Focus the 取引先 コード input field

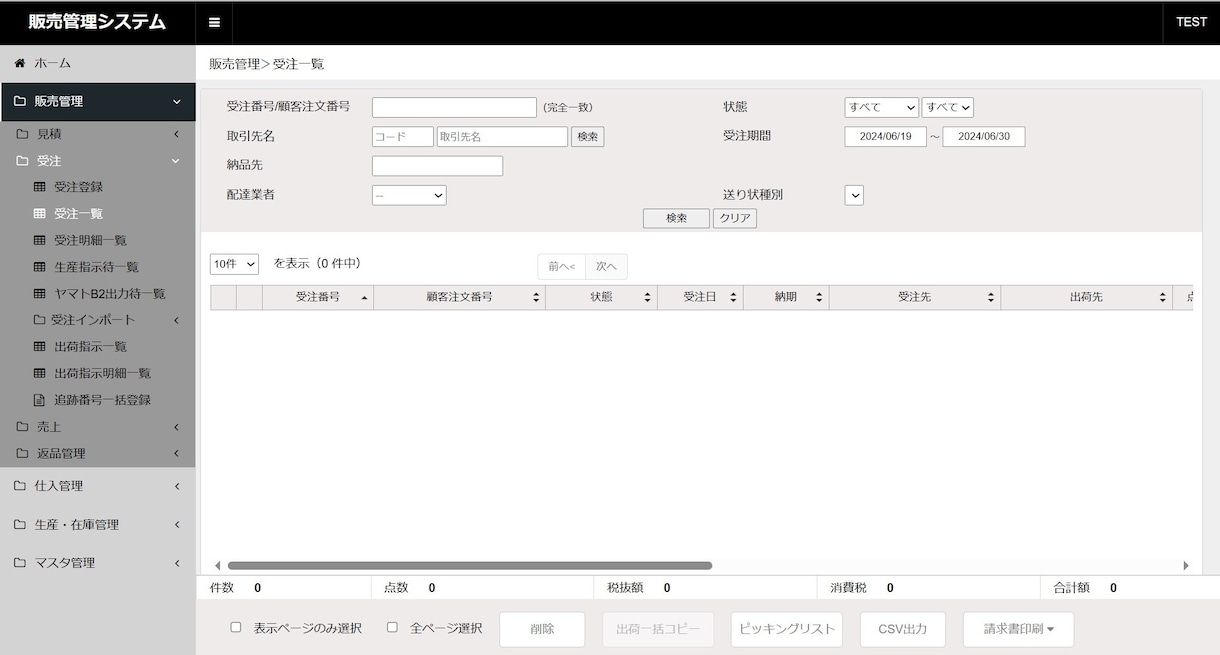click(x=403, y=137)
